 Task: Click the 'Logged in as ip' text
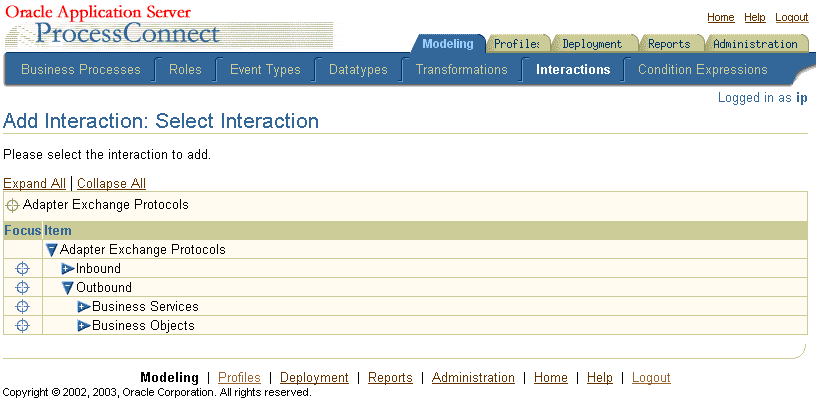(762, 97)
